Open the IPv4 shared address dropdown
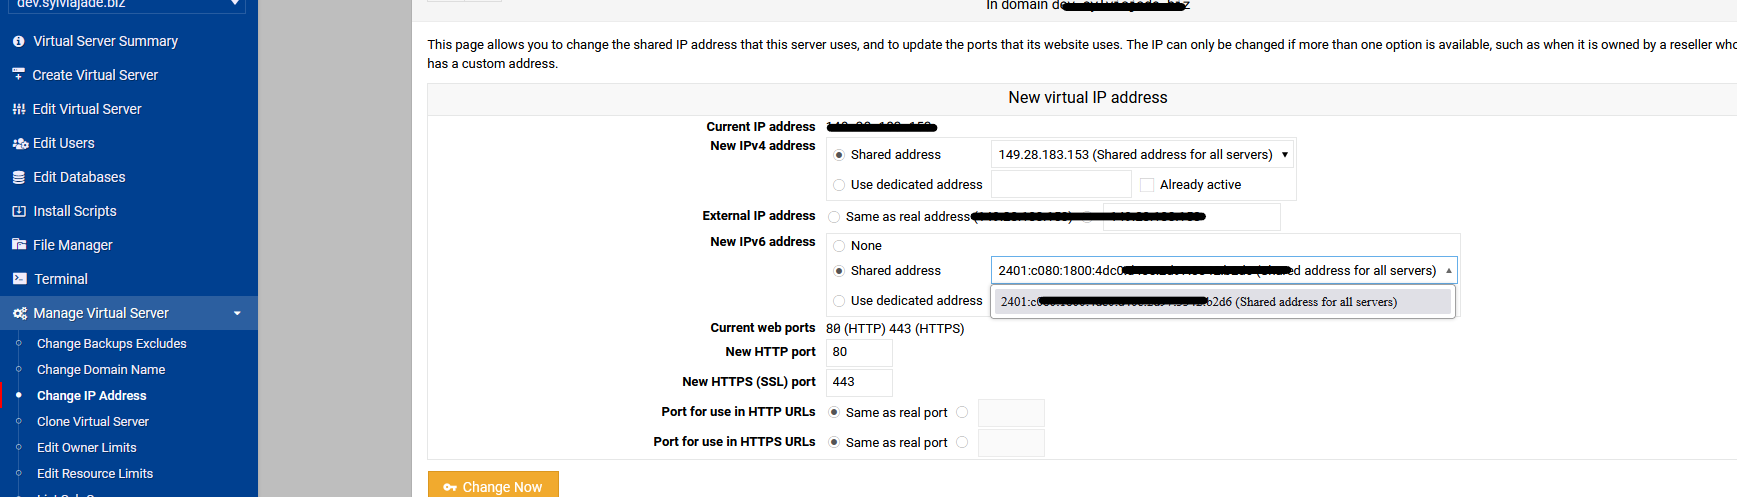Screen dimensions: 1737x497 tap(1143, 154)
